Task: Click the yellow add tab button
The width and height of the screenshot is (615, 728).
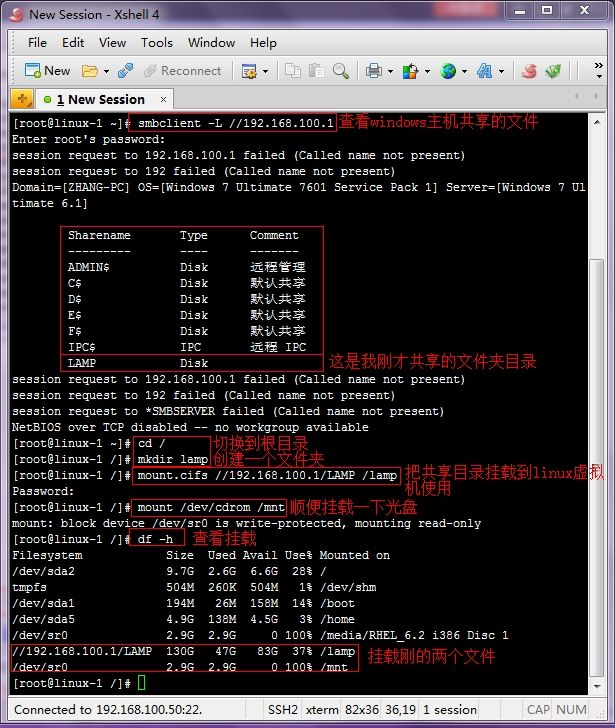Action: click(x=22, y=99)
